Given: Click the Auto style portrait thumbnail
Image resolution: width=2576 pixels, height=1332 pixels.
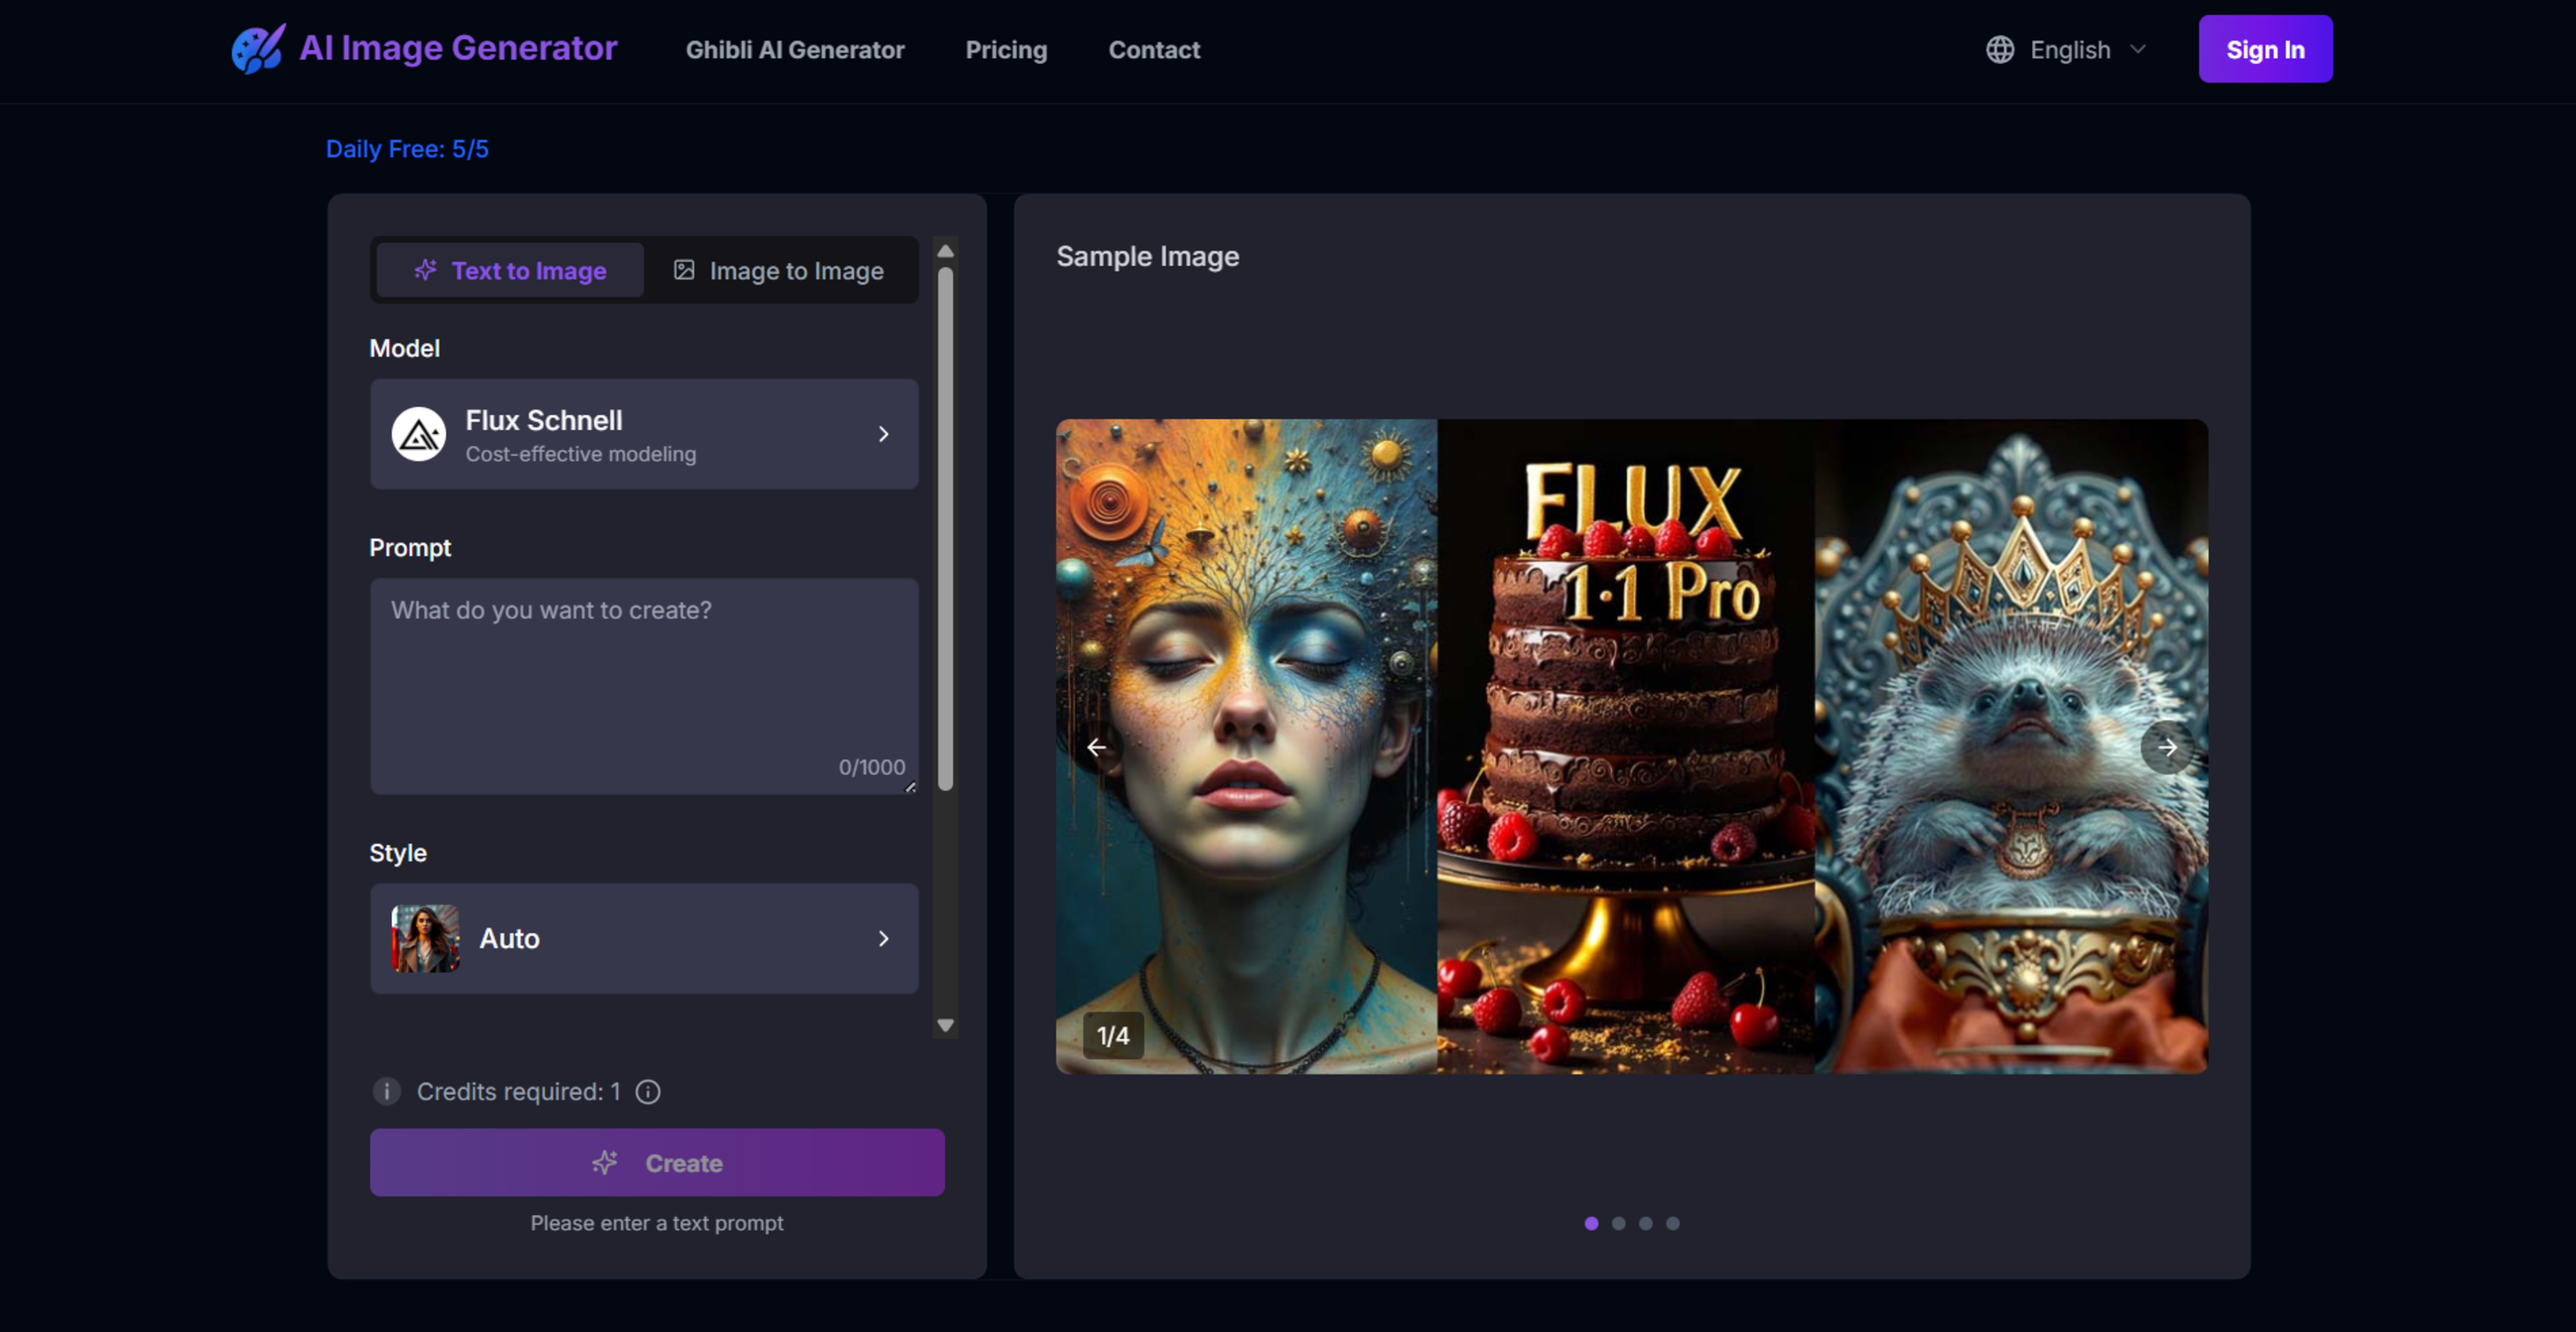Looking at the screenshot, I should (x=425, y=938).
